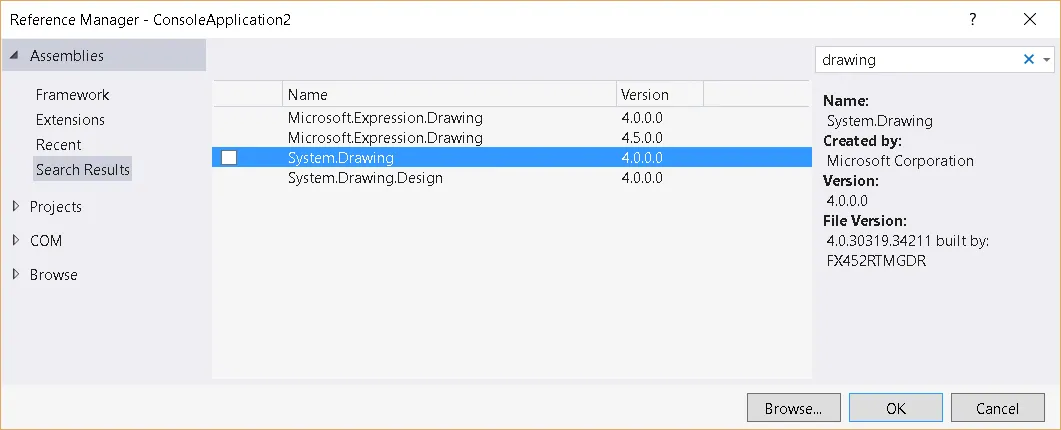Click the Browse... button
Viewport: 1061px width, 430px height.
[x=793, y=408]
